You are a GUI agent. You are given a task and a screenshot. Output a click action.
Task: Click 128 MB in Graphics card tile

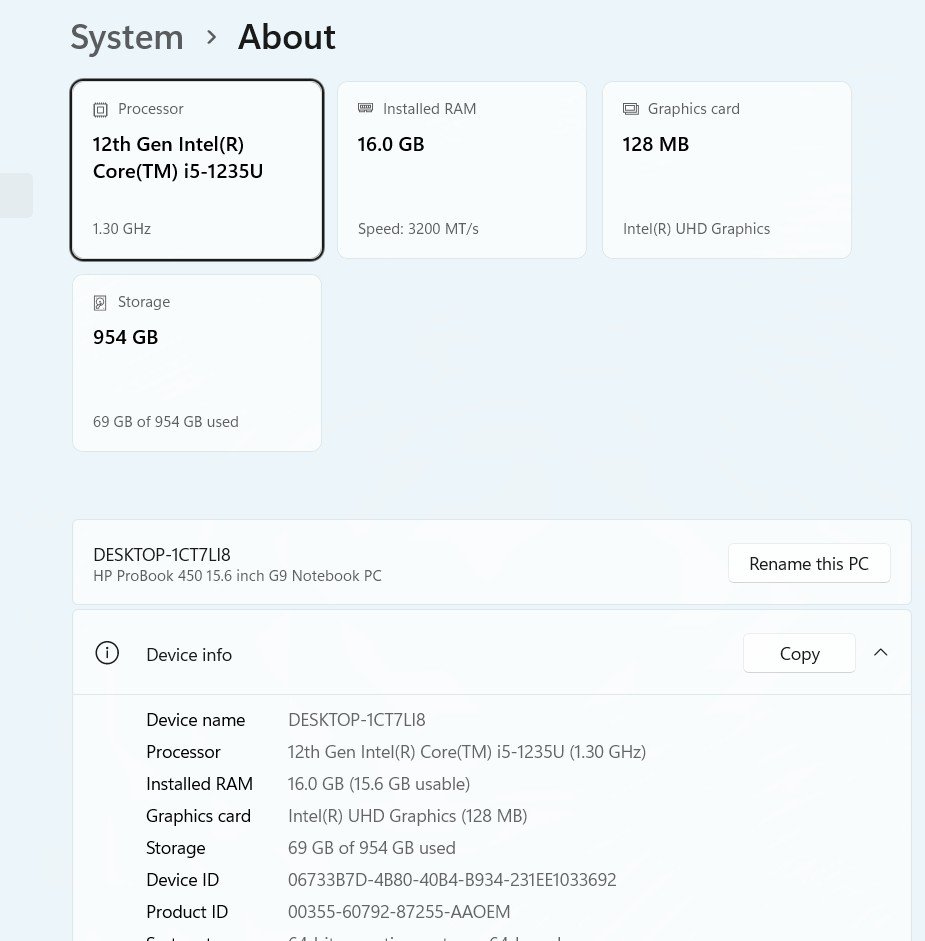point(655,144)
